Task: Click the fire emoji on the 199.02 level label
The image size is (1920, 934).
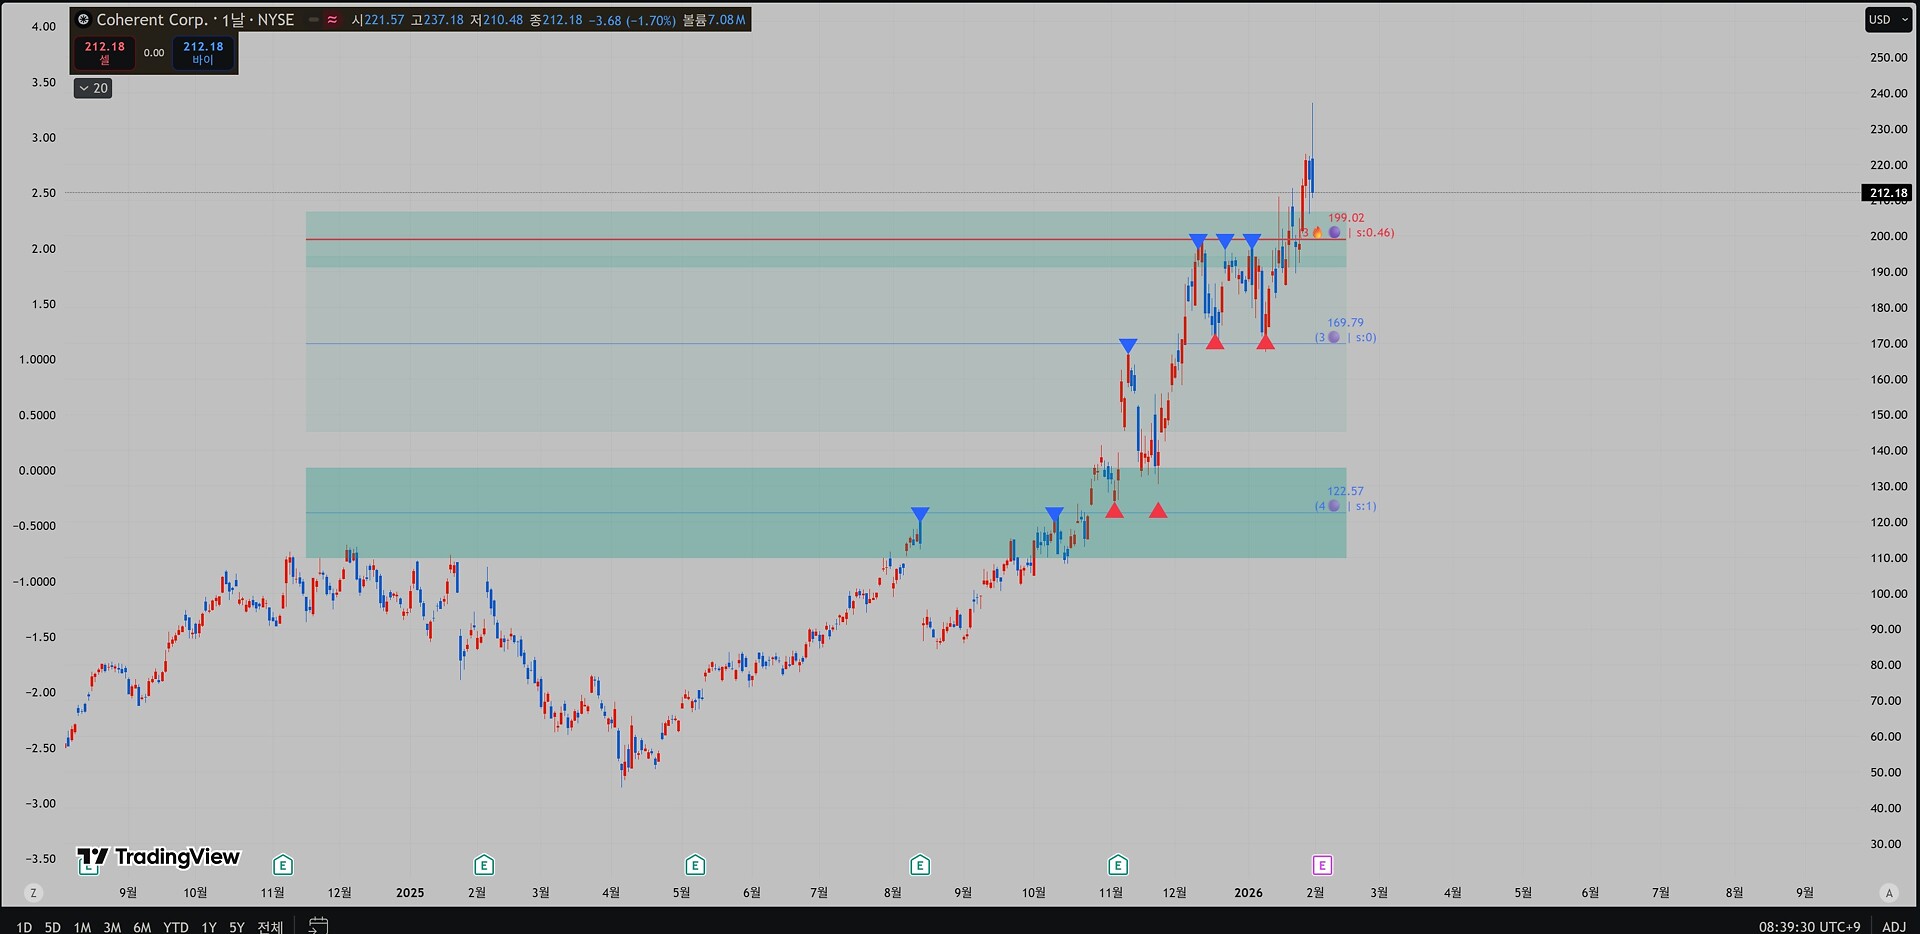Action: [1317, 233]
